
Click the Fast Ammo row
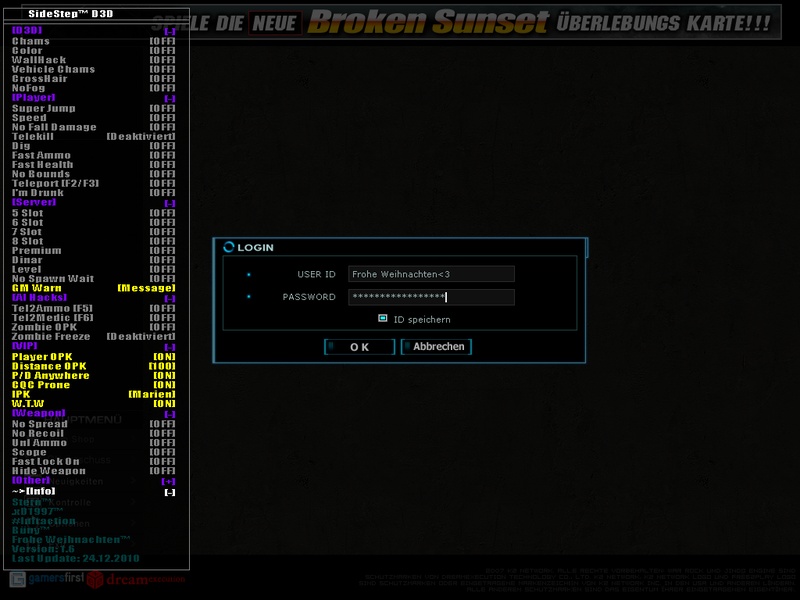[x=93, y=155]
